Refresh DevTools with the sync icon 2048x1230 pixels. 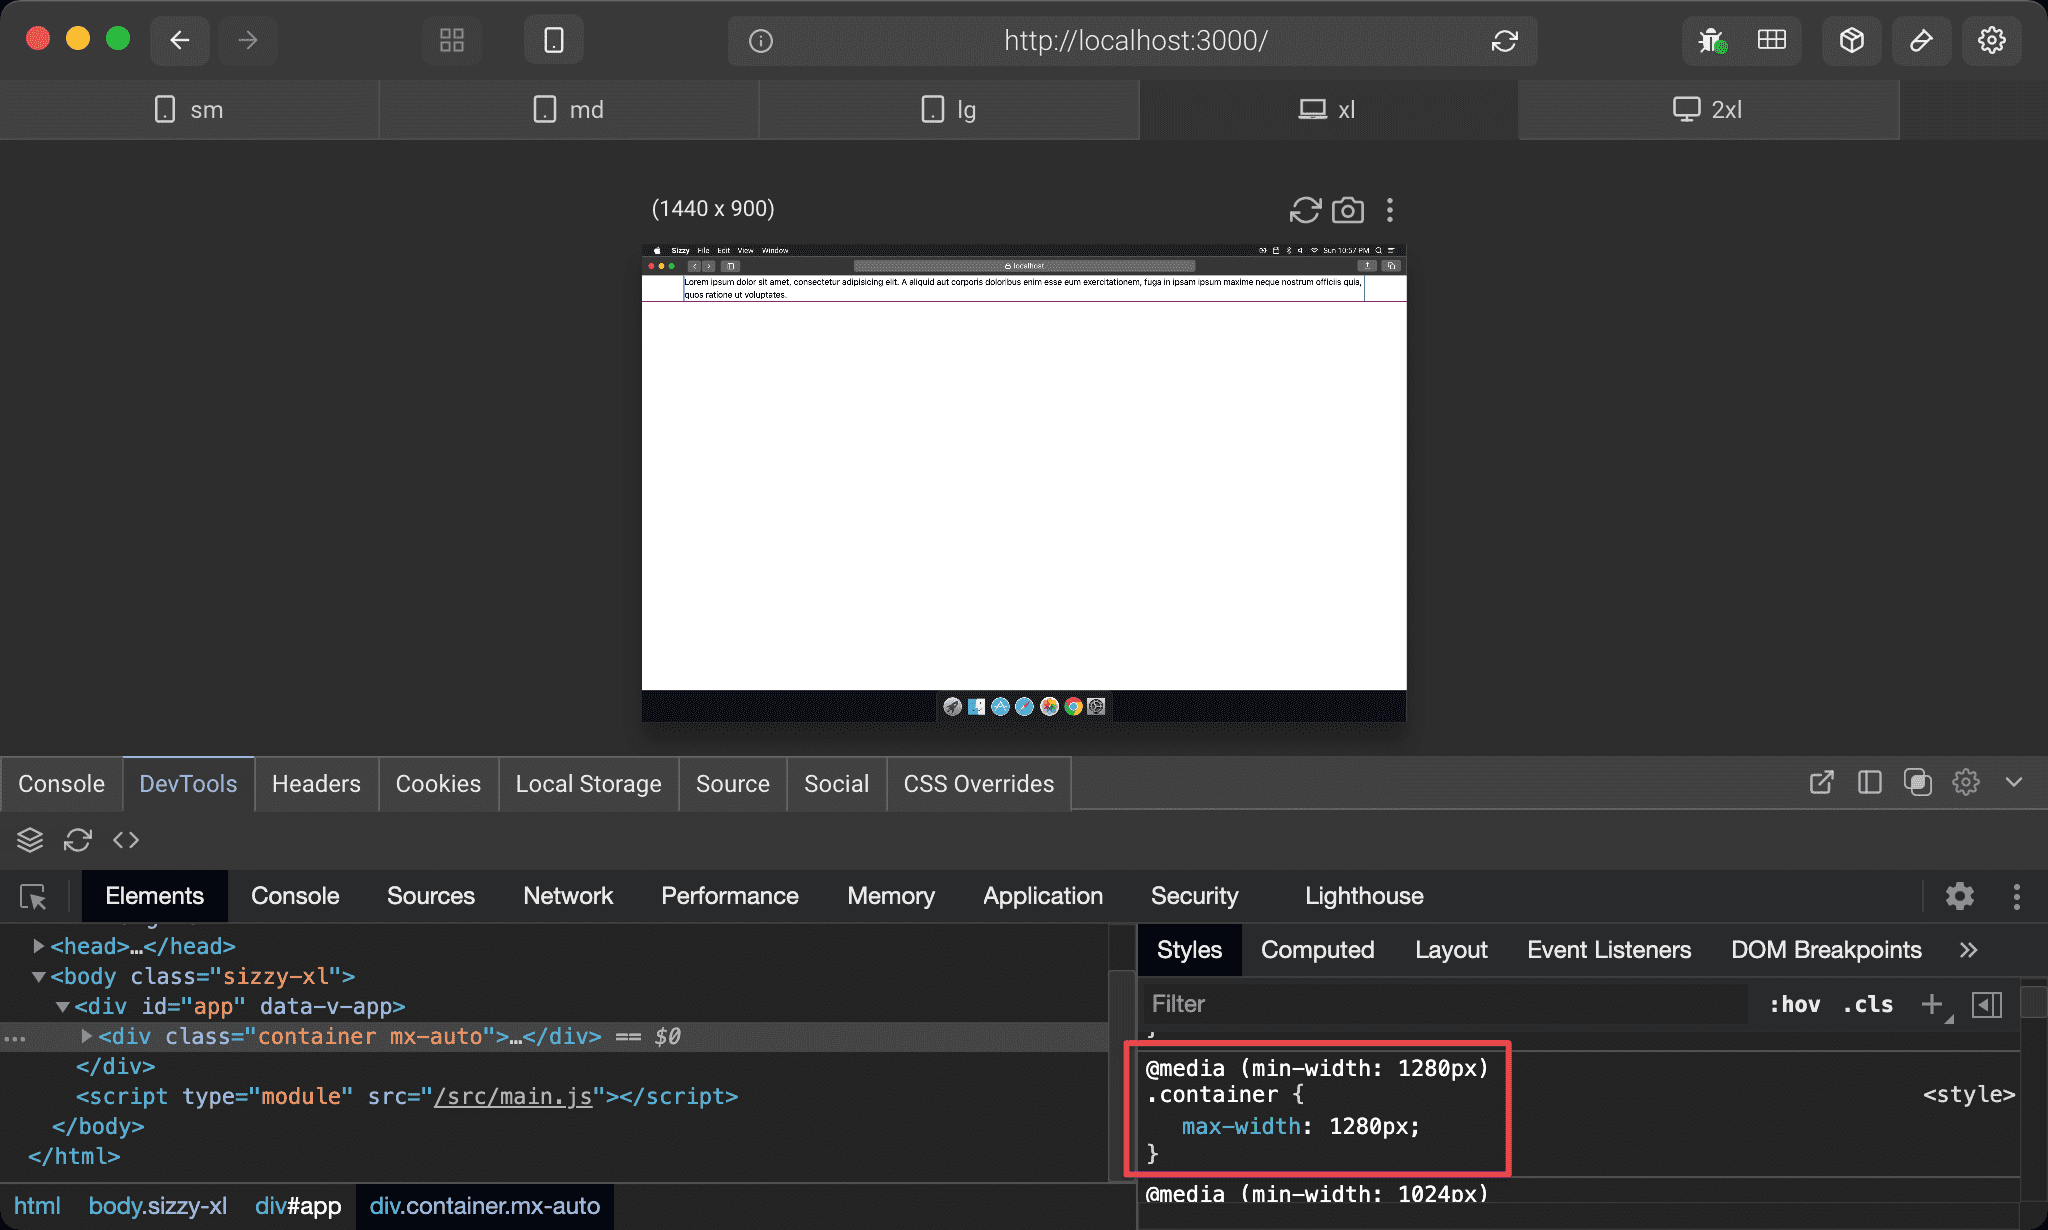[x=78, y=840]
